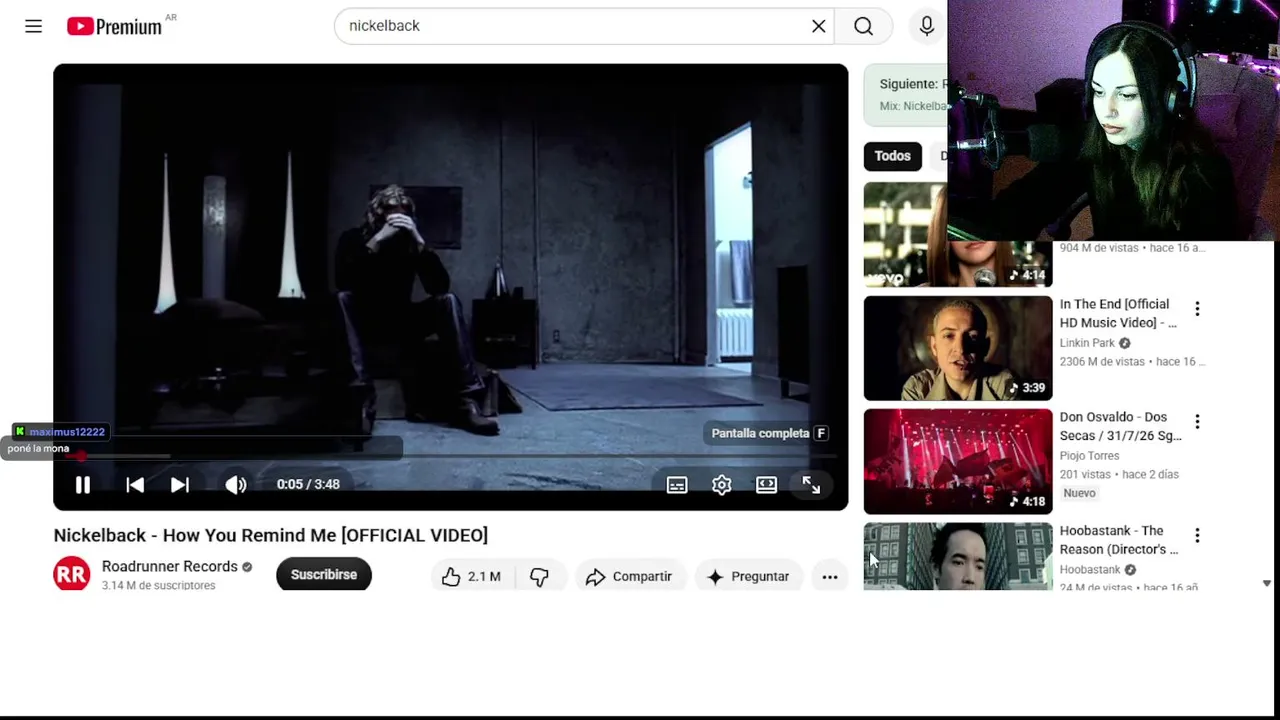The height and width of the screenshot is (720, 1280).
Task: Like the video with 2.1 M likes
Action: point(471,576)
